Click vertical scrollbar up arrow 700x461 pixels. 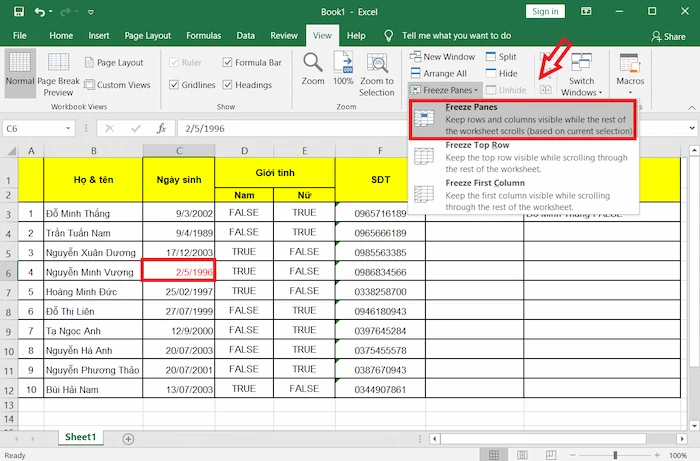694,151
